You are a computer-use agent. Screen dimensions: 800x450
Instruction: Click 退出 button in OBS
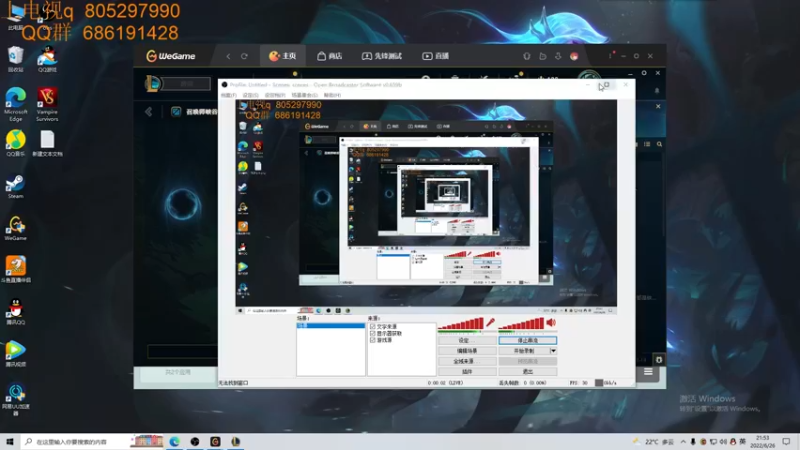pyautogui.click(x=528, y=372)
